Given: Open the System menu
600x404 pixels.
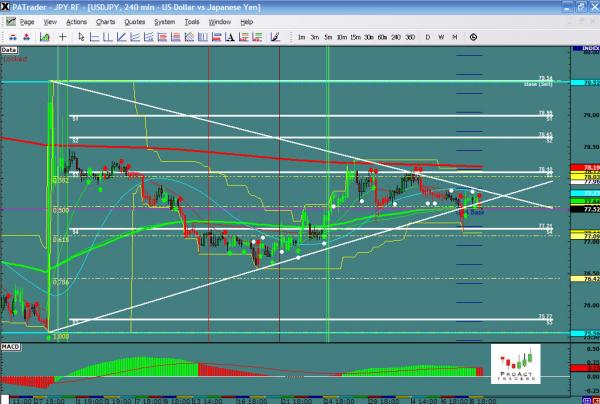Looking at the screenshot, I should 163,21.
